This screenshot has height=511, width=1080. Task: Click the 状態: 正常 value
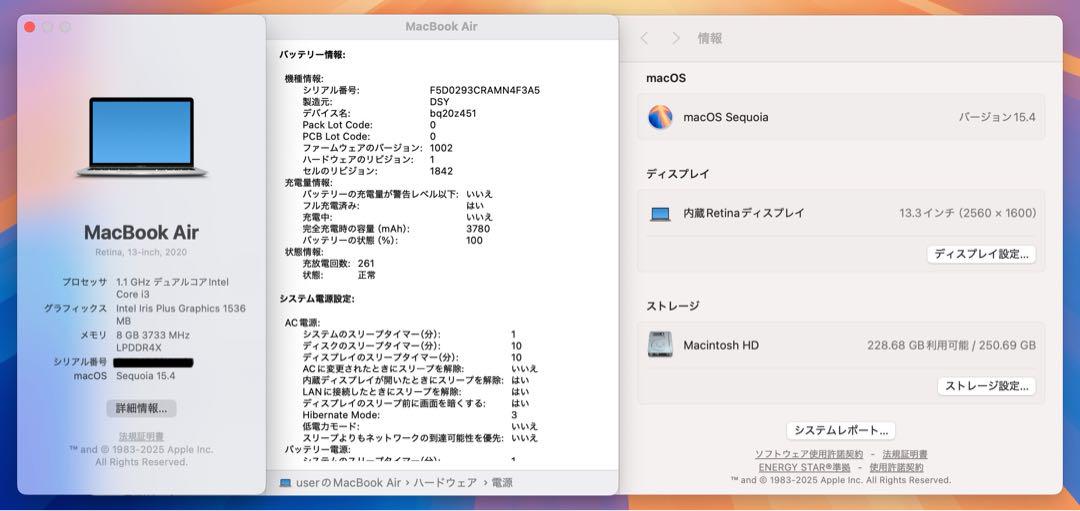click(367, 275)
